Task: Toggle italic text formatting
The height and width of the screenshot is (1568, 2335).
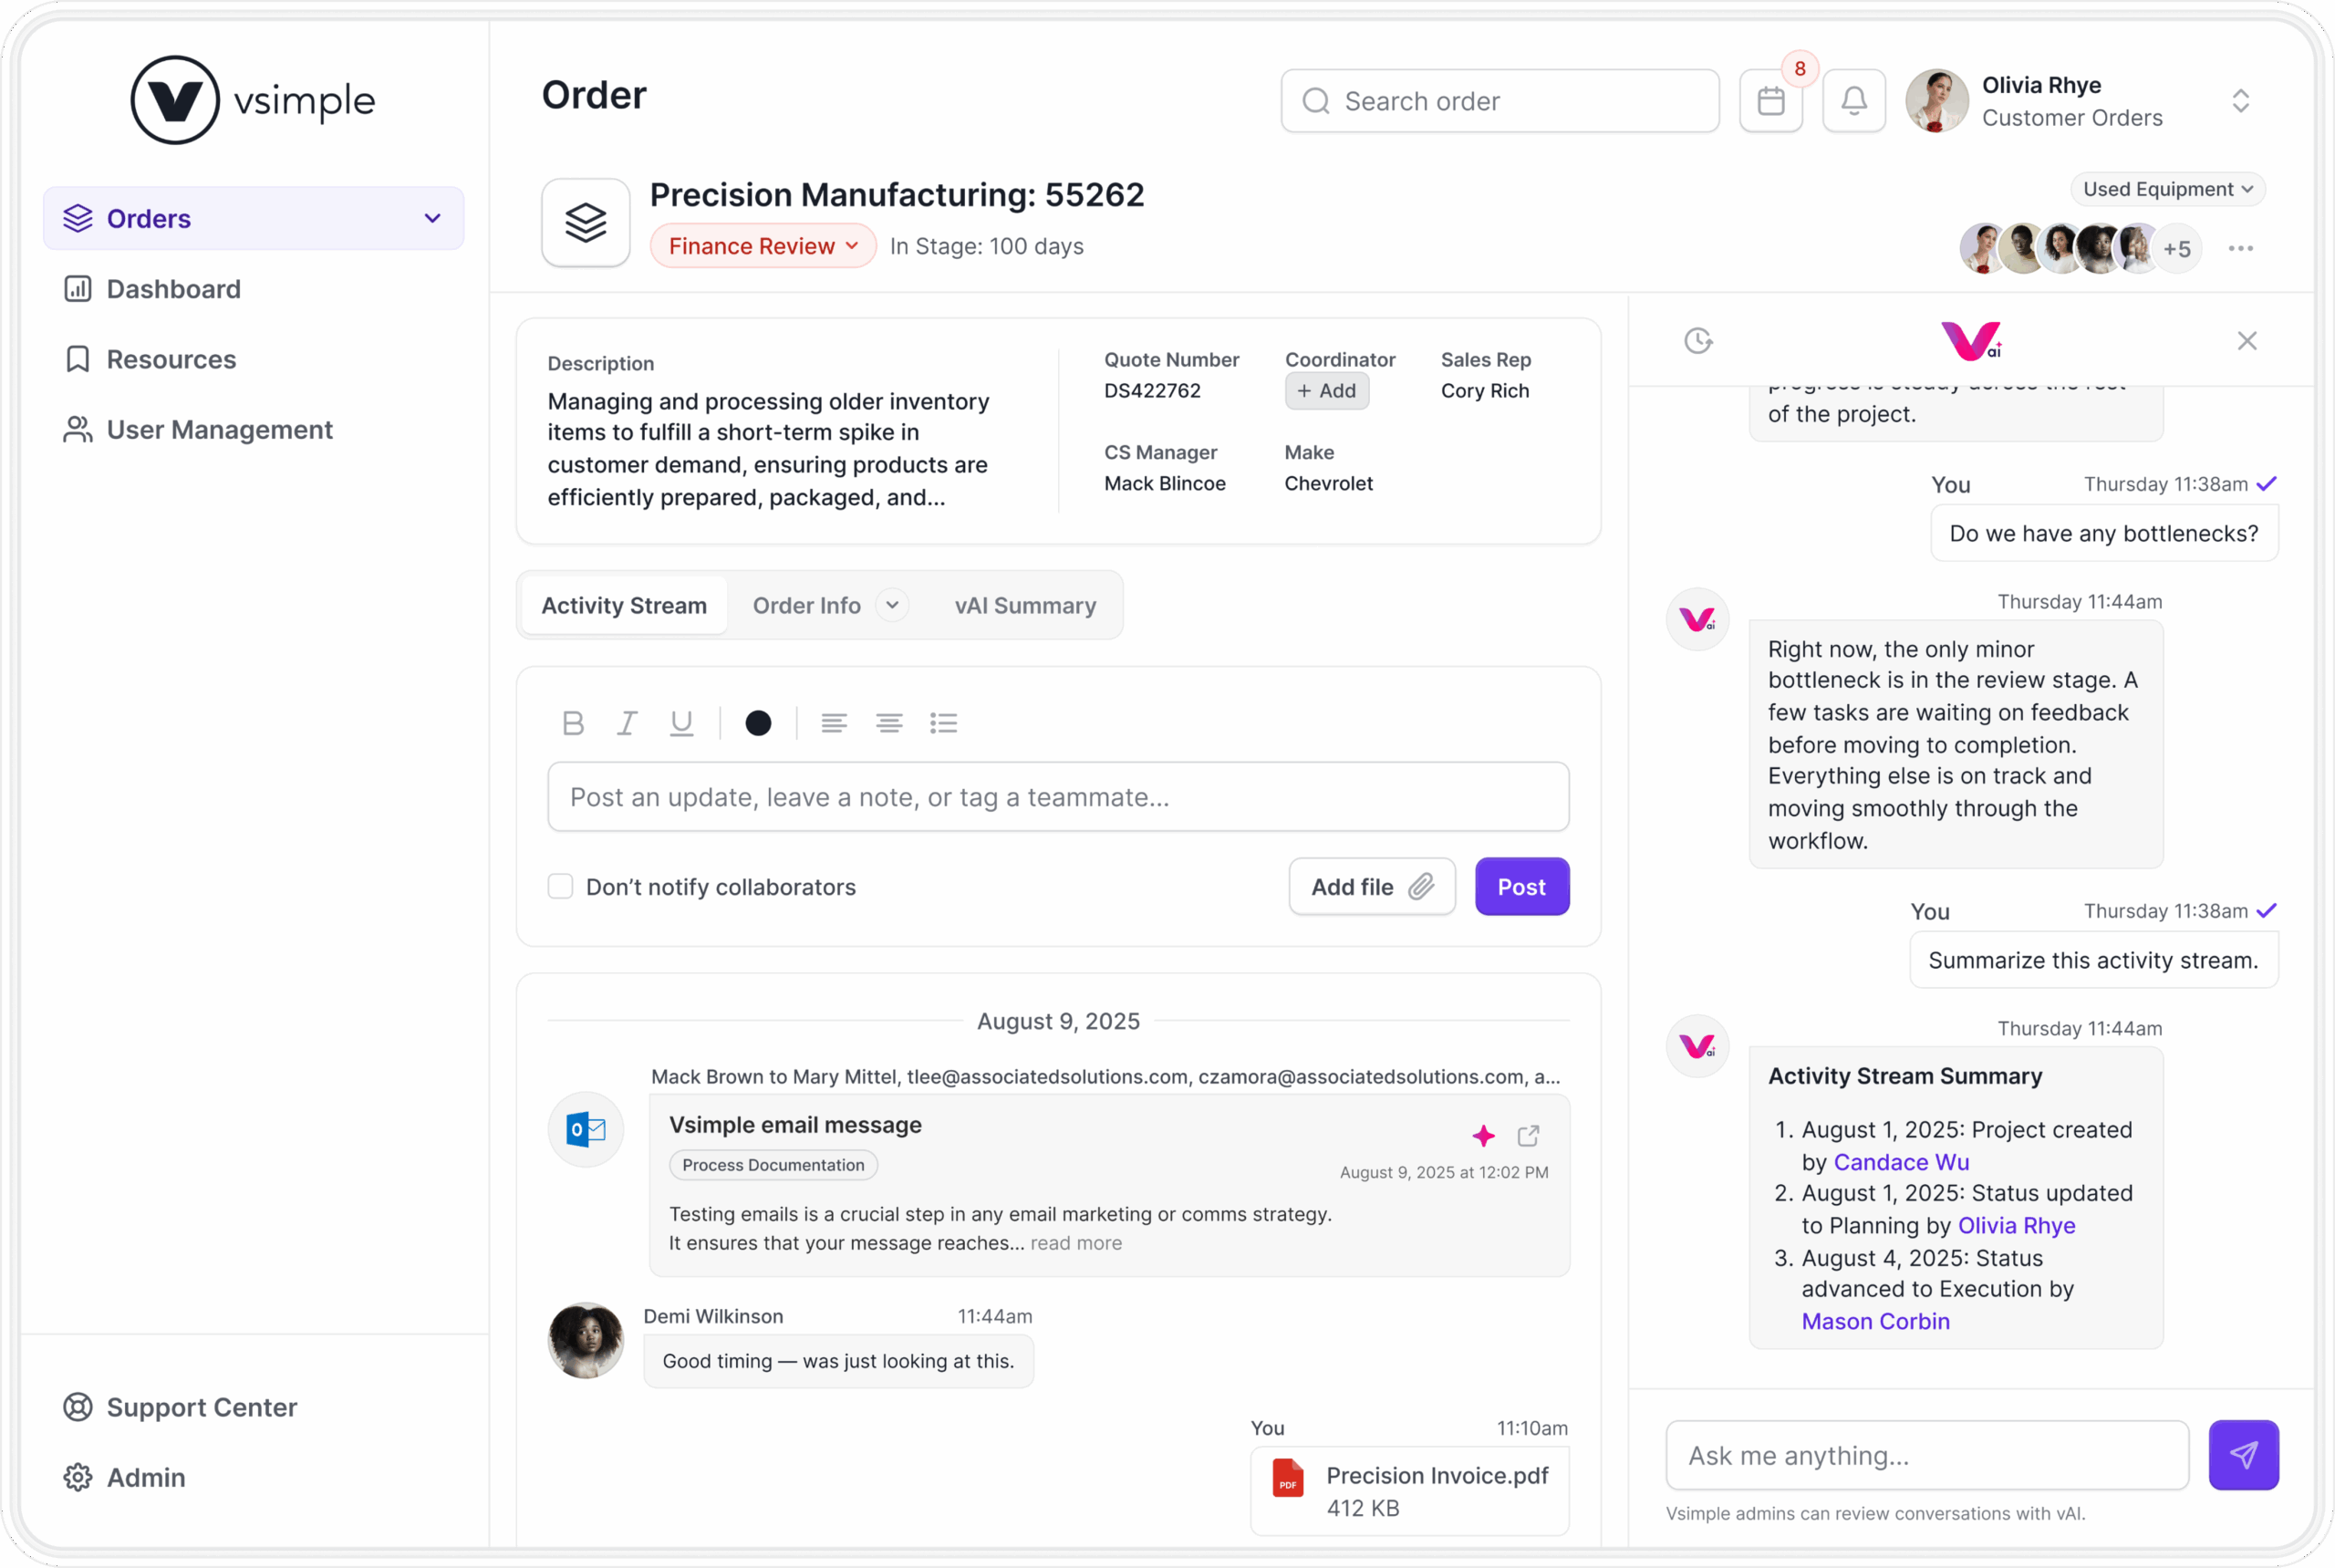Action: (627, 723)
